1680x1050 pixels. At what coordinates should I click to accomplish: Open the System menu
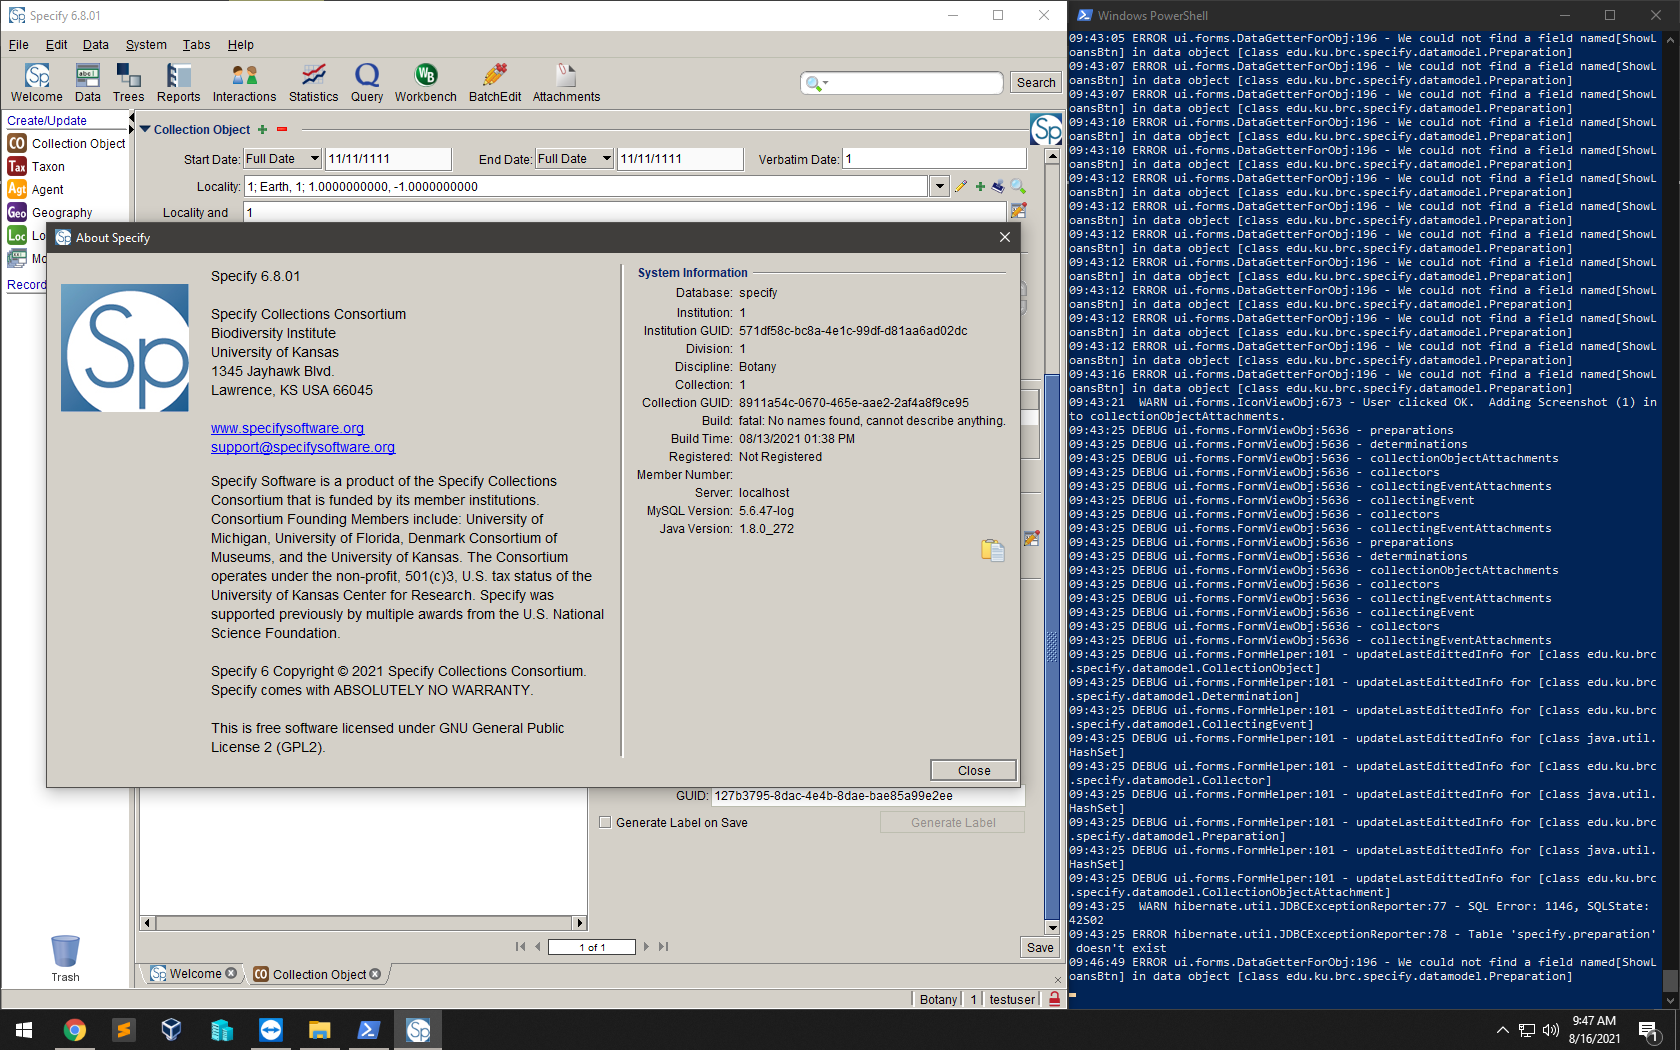[x=146, y=45]
